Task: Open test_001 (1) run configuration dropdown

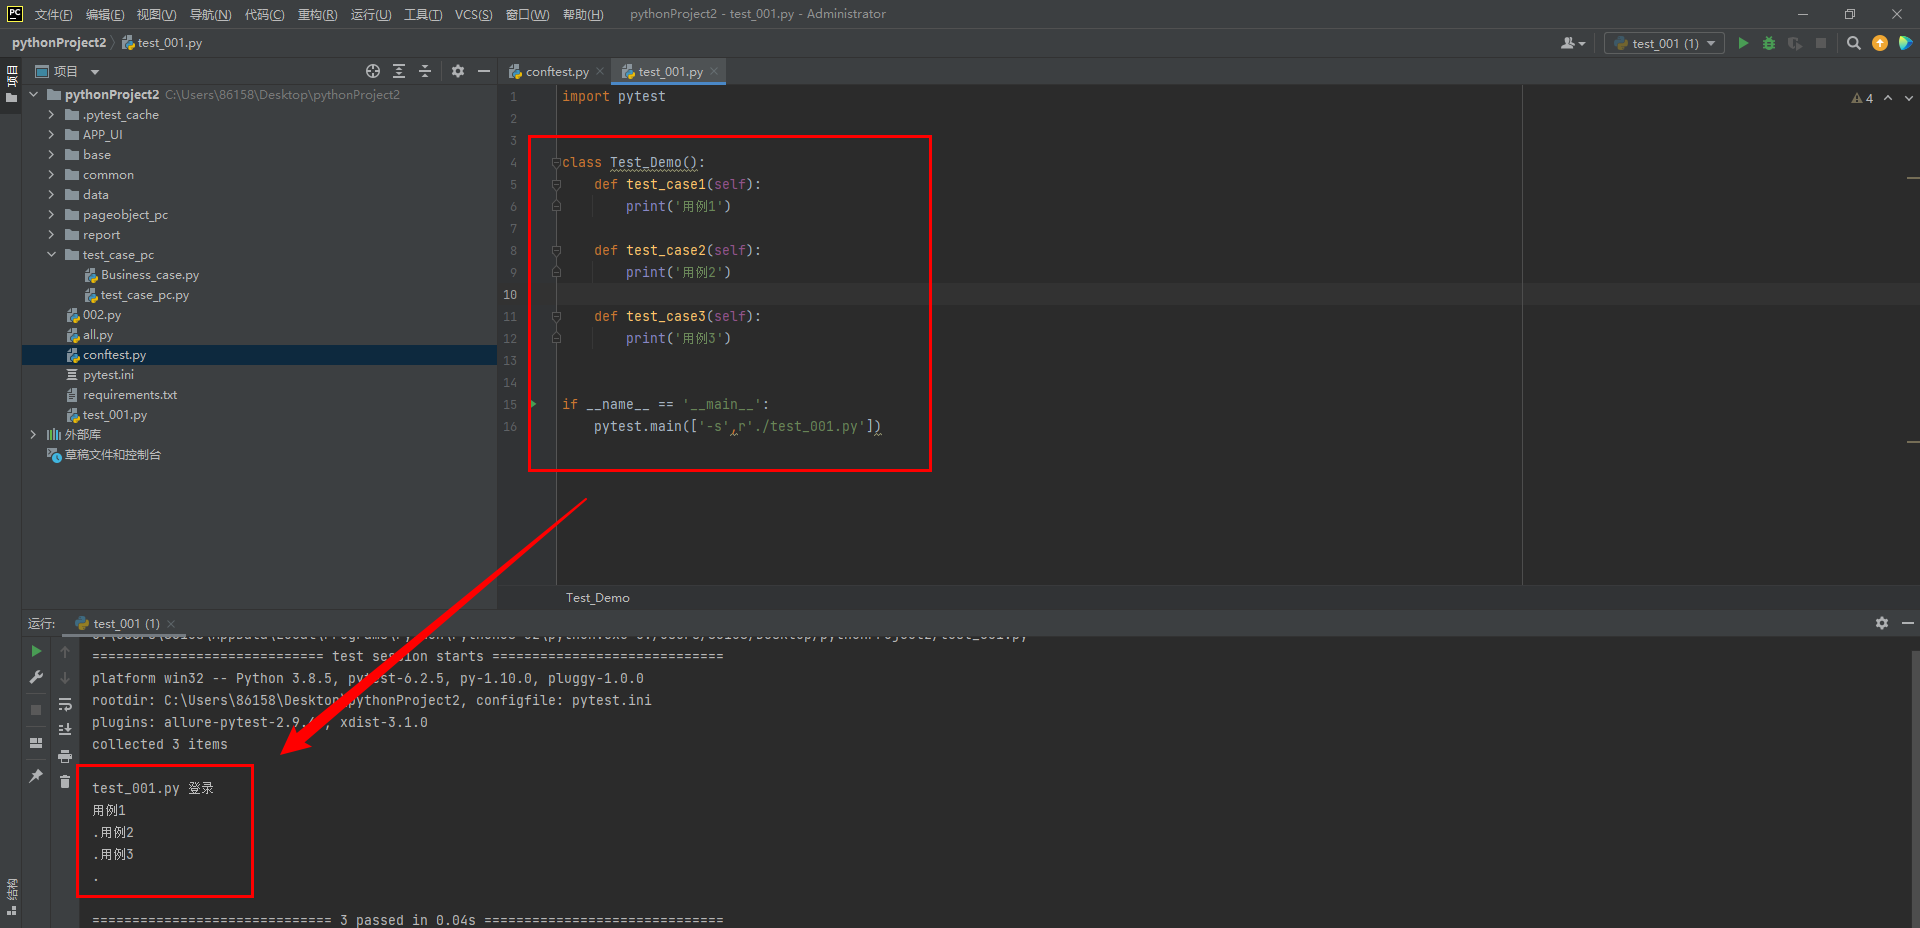Action: coord(1664,43)
